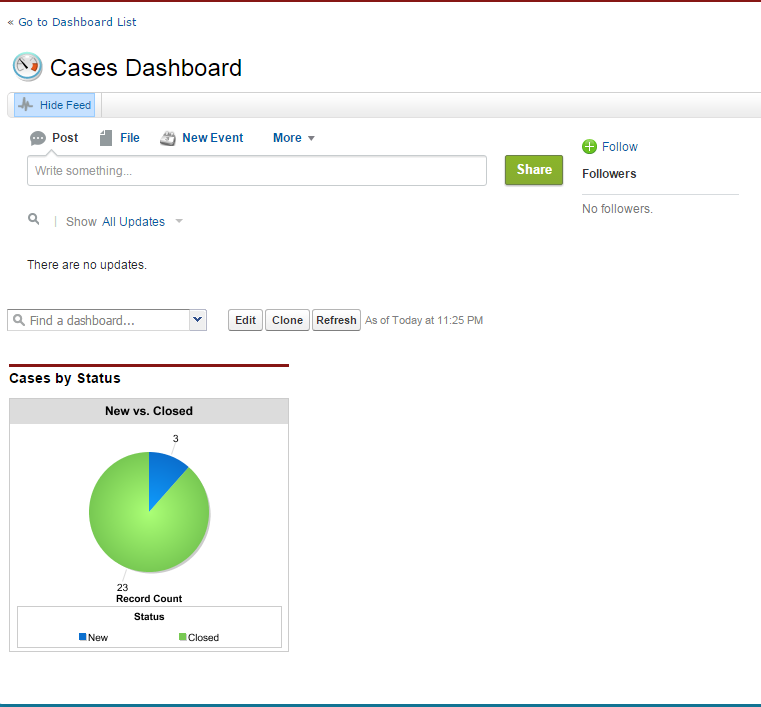Click the All Updates filter link
Screen dimensions: 761x707
(133, 222)
